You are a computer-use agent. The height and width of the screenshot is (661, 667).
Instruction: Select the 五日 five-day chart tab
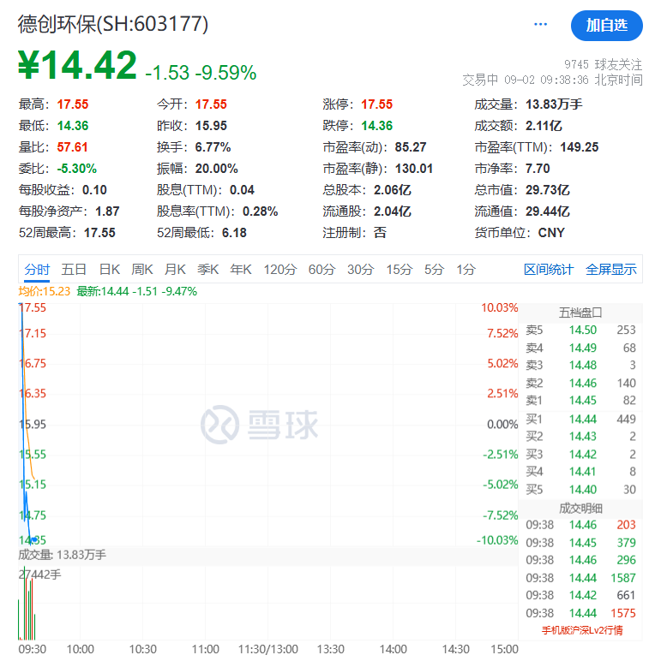click(x=74, y=269)
